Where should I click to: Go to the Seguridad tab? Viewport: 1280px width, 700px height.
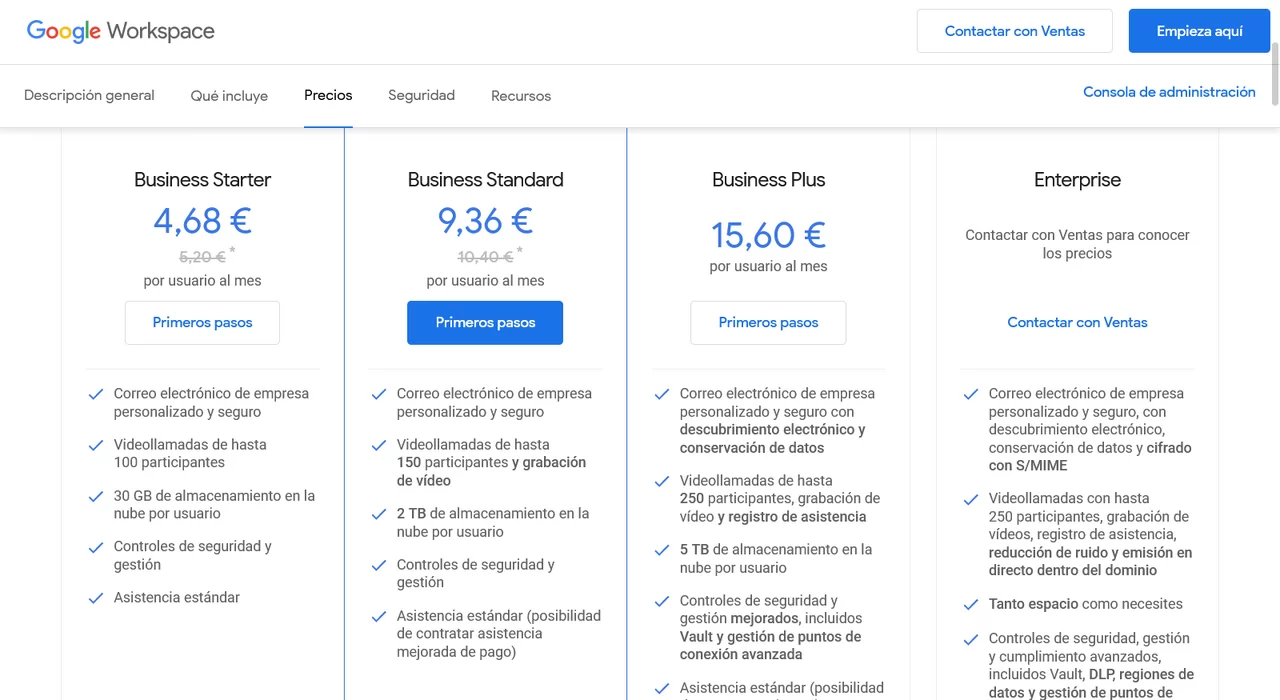421,96
